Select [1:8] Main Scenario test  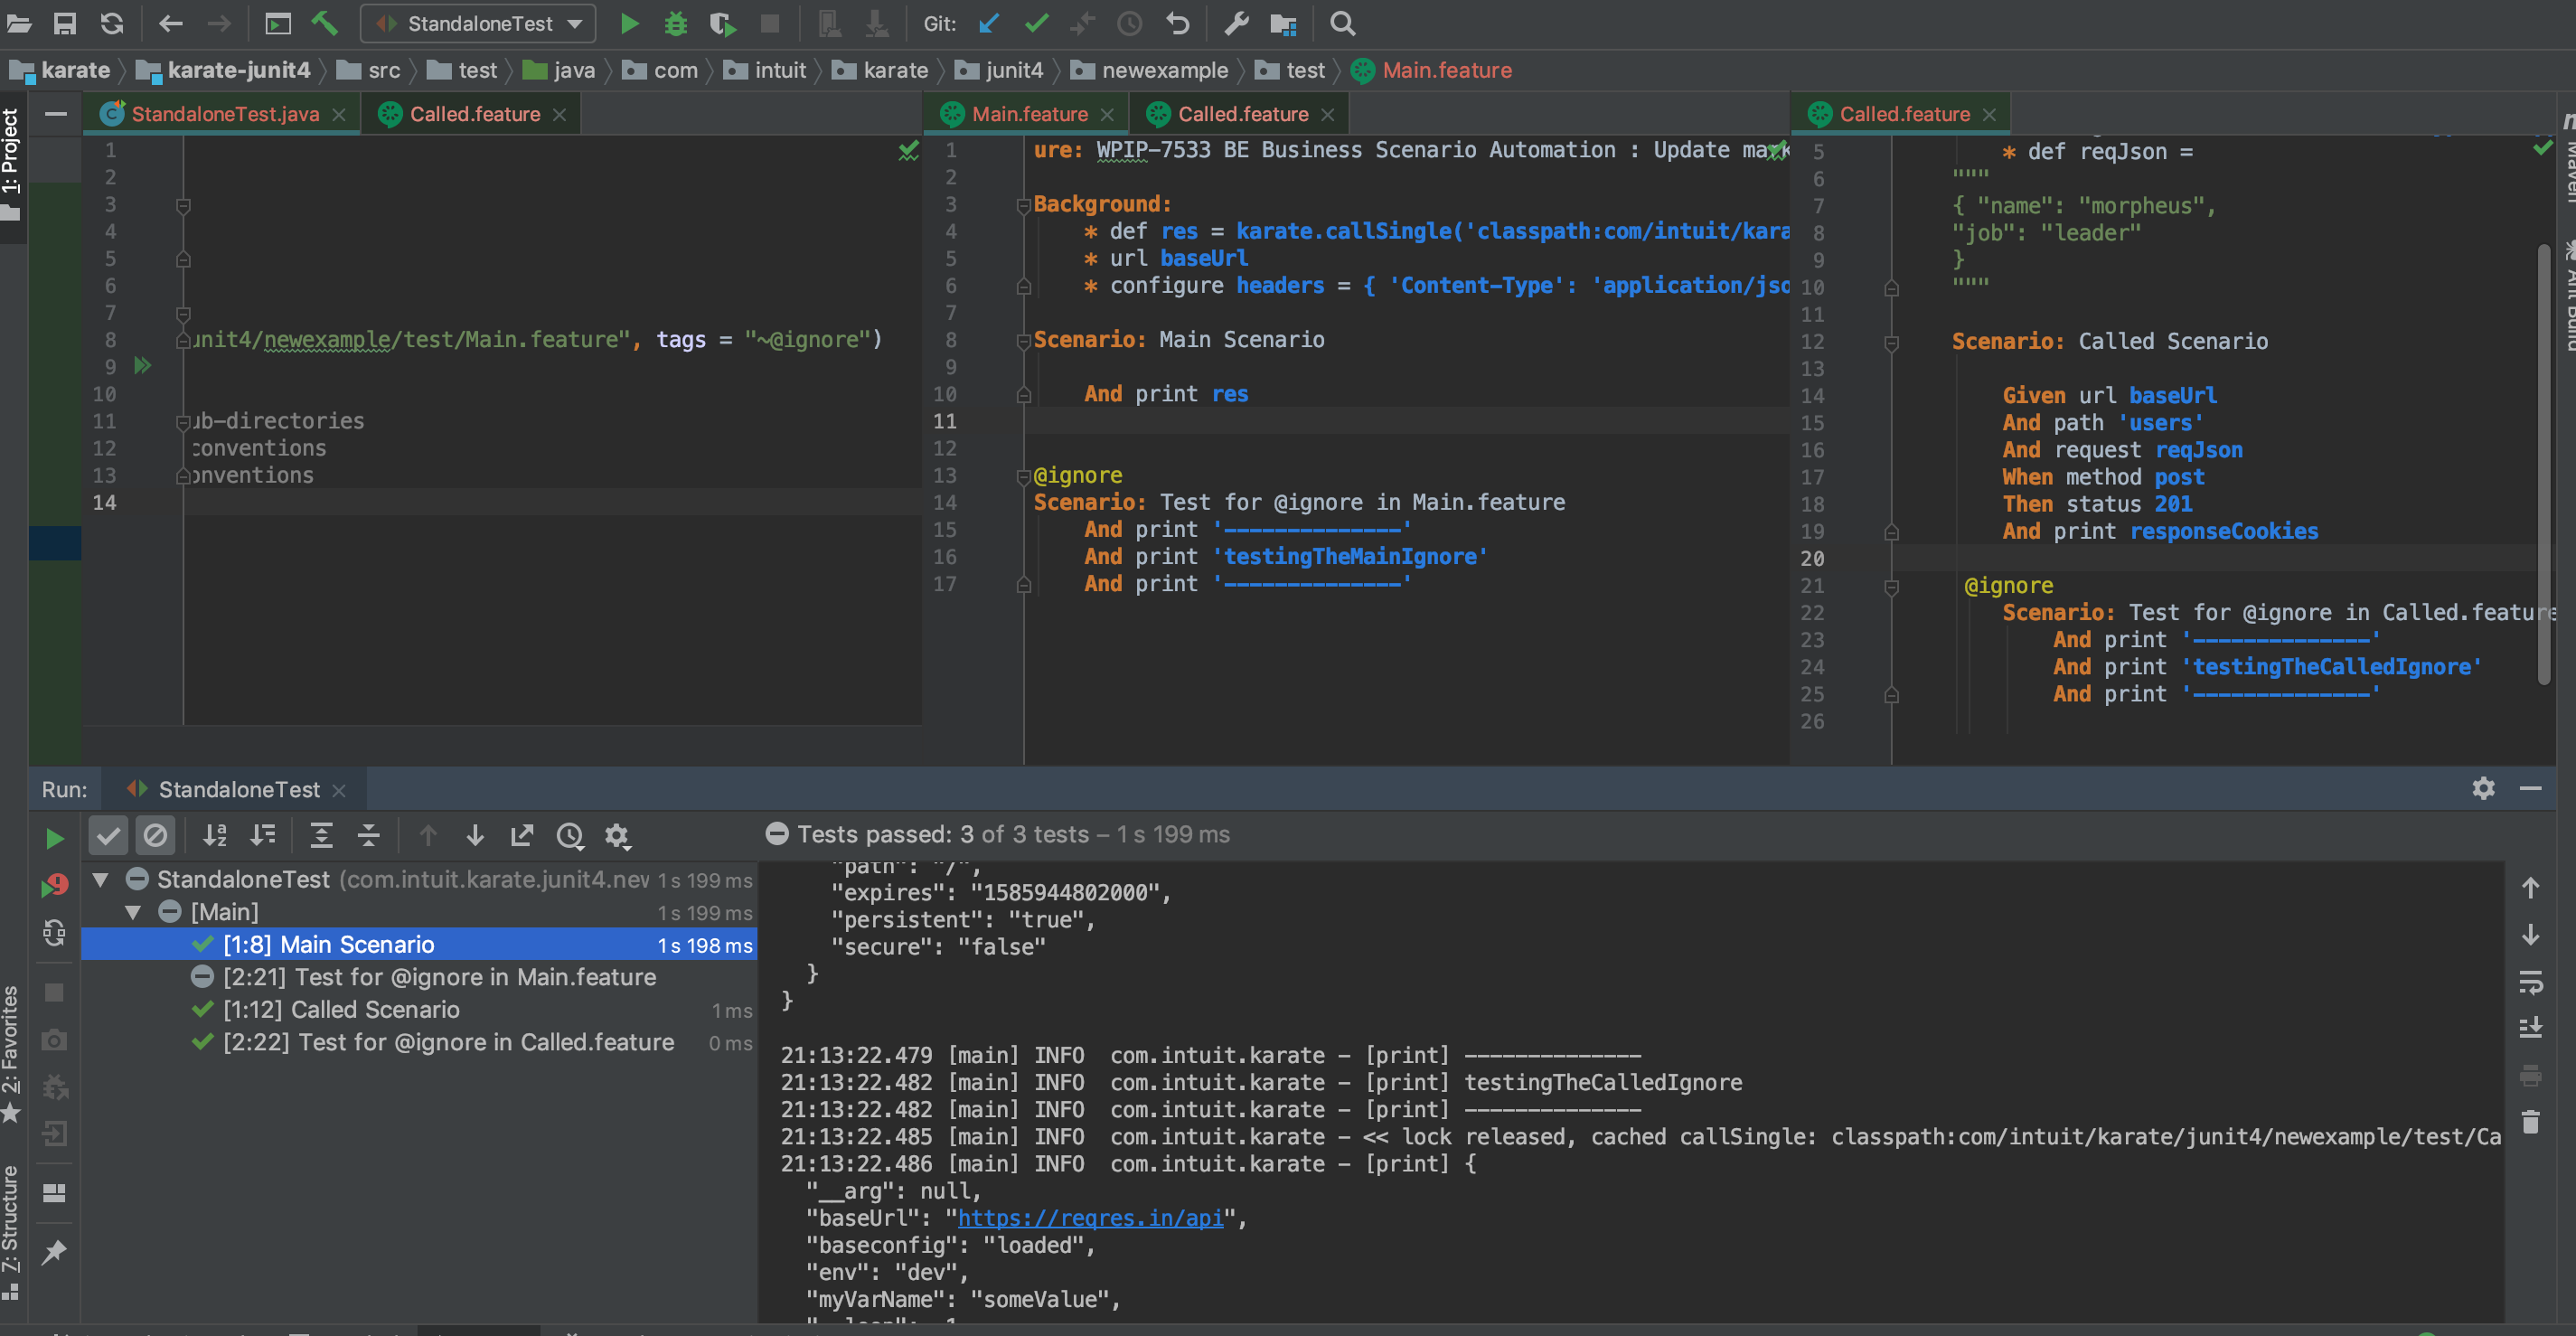(x=418, y=944)
